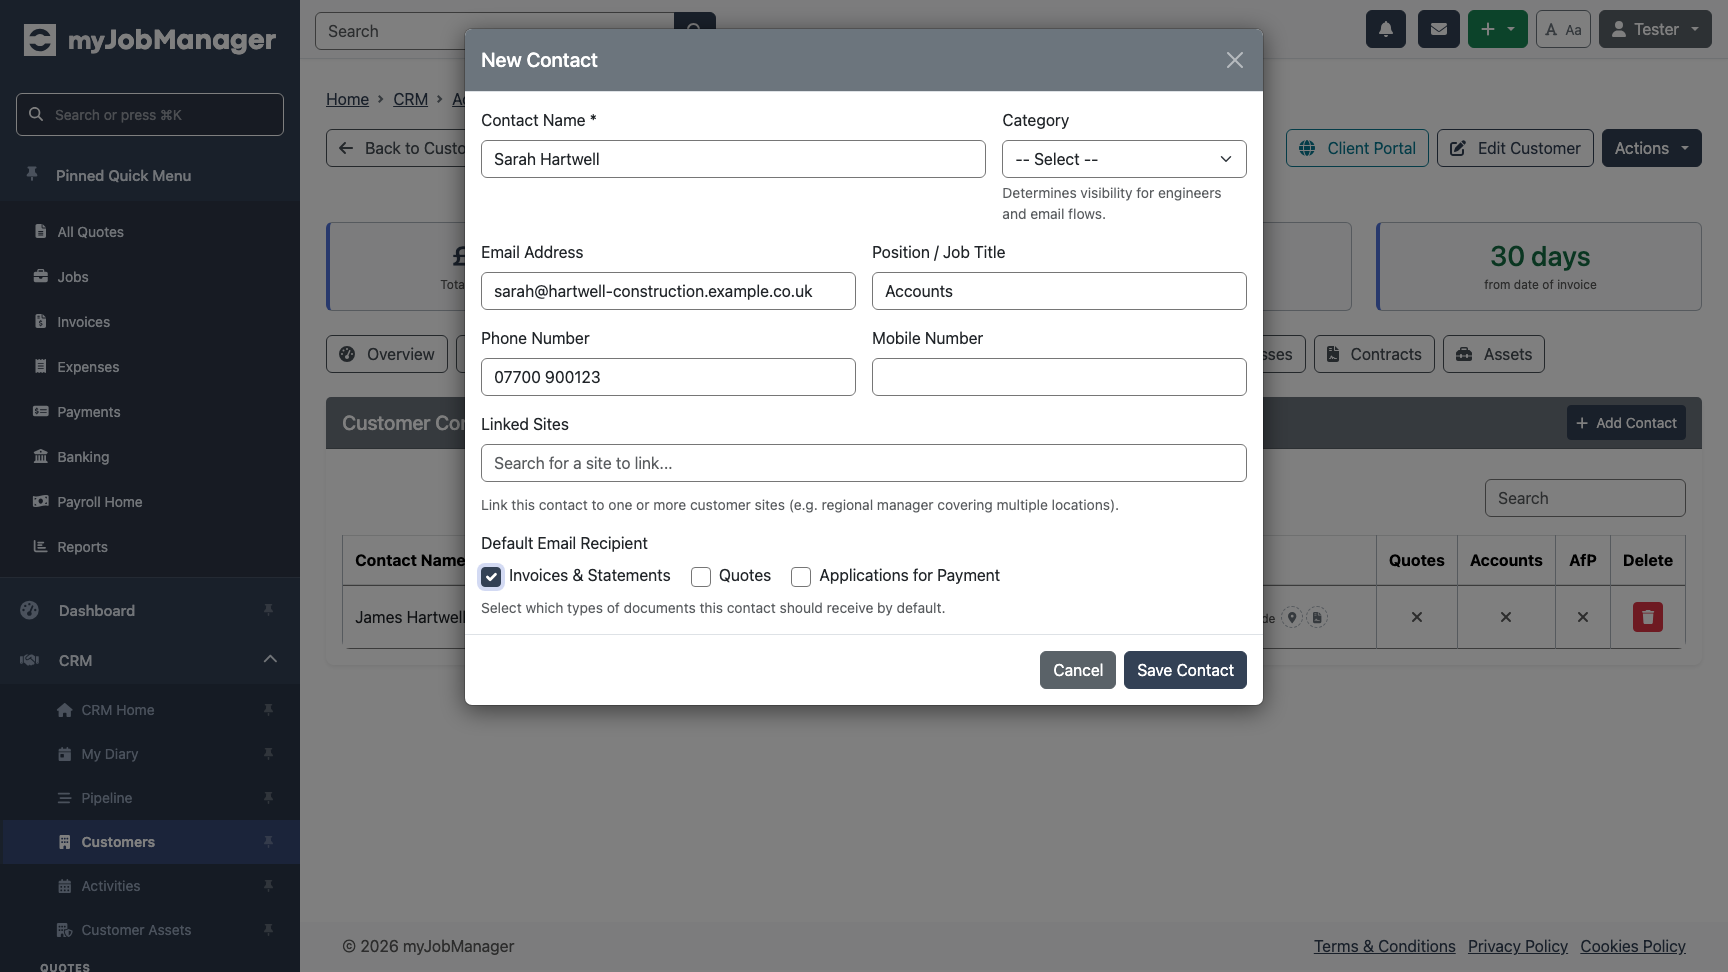Pin the Customer Assets item

click(x=268, y=930)
